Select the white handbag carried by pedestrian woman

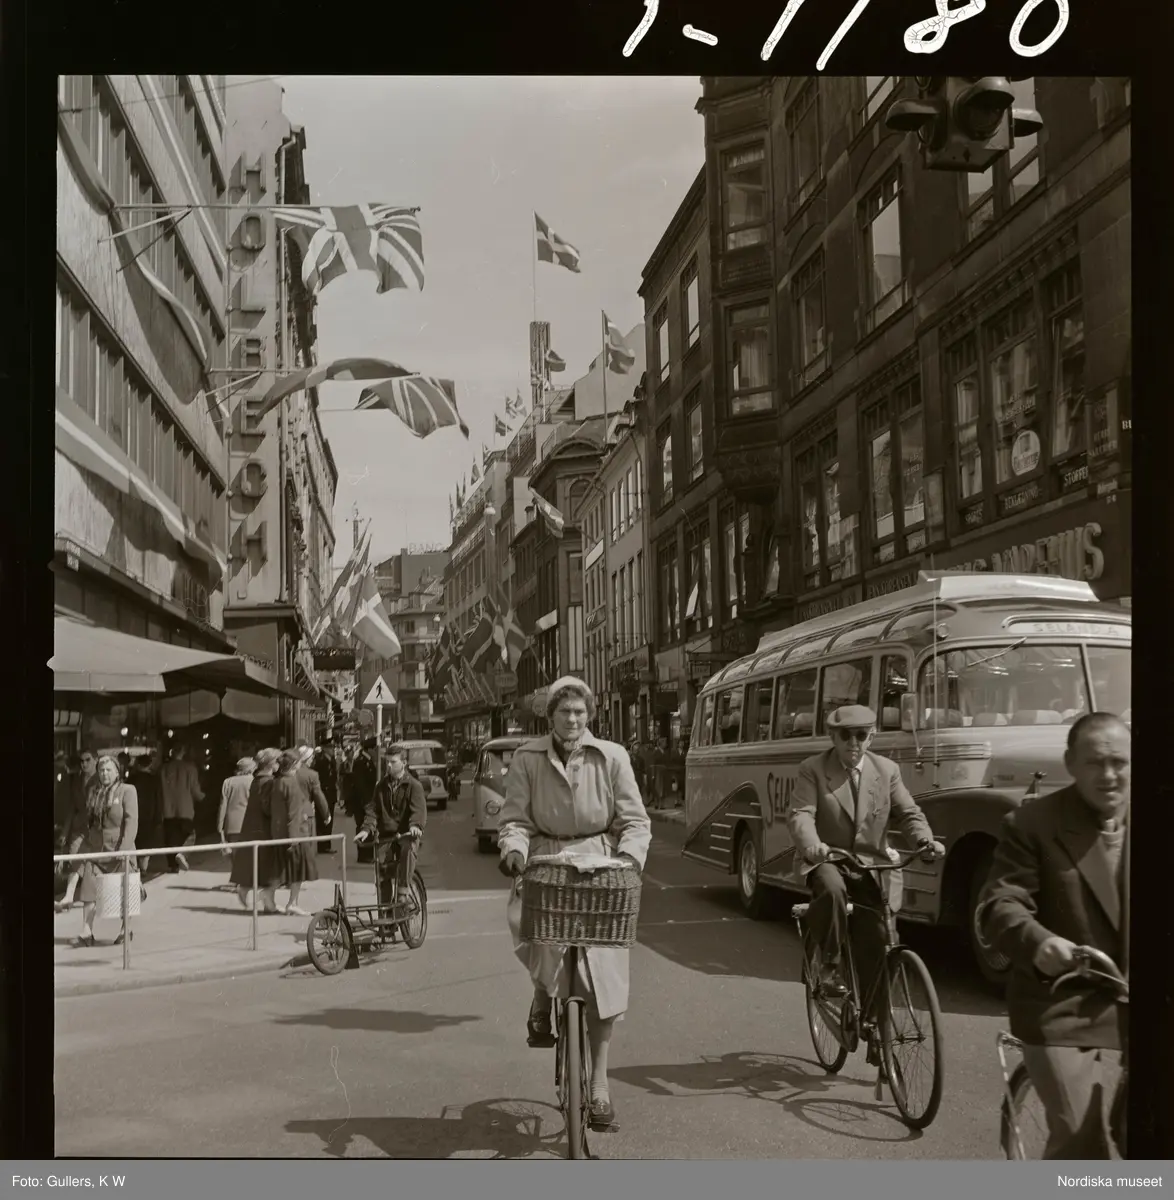(120, 892)
